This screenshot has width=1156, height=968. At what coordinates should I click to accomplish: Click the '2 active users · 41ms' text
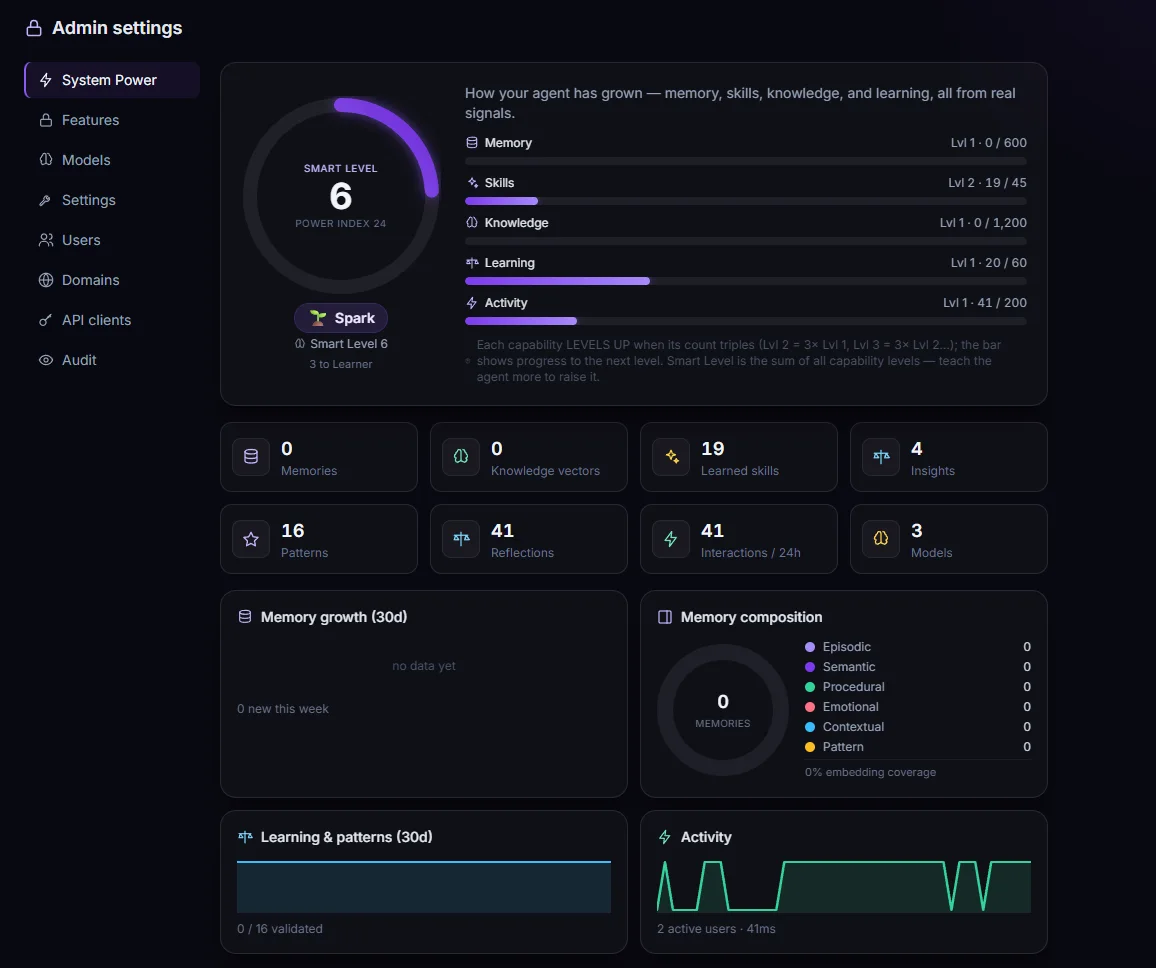point(716,929)
